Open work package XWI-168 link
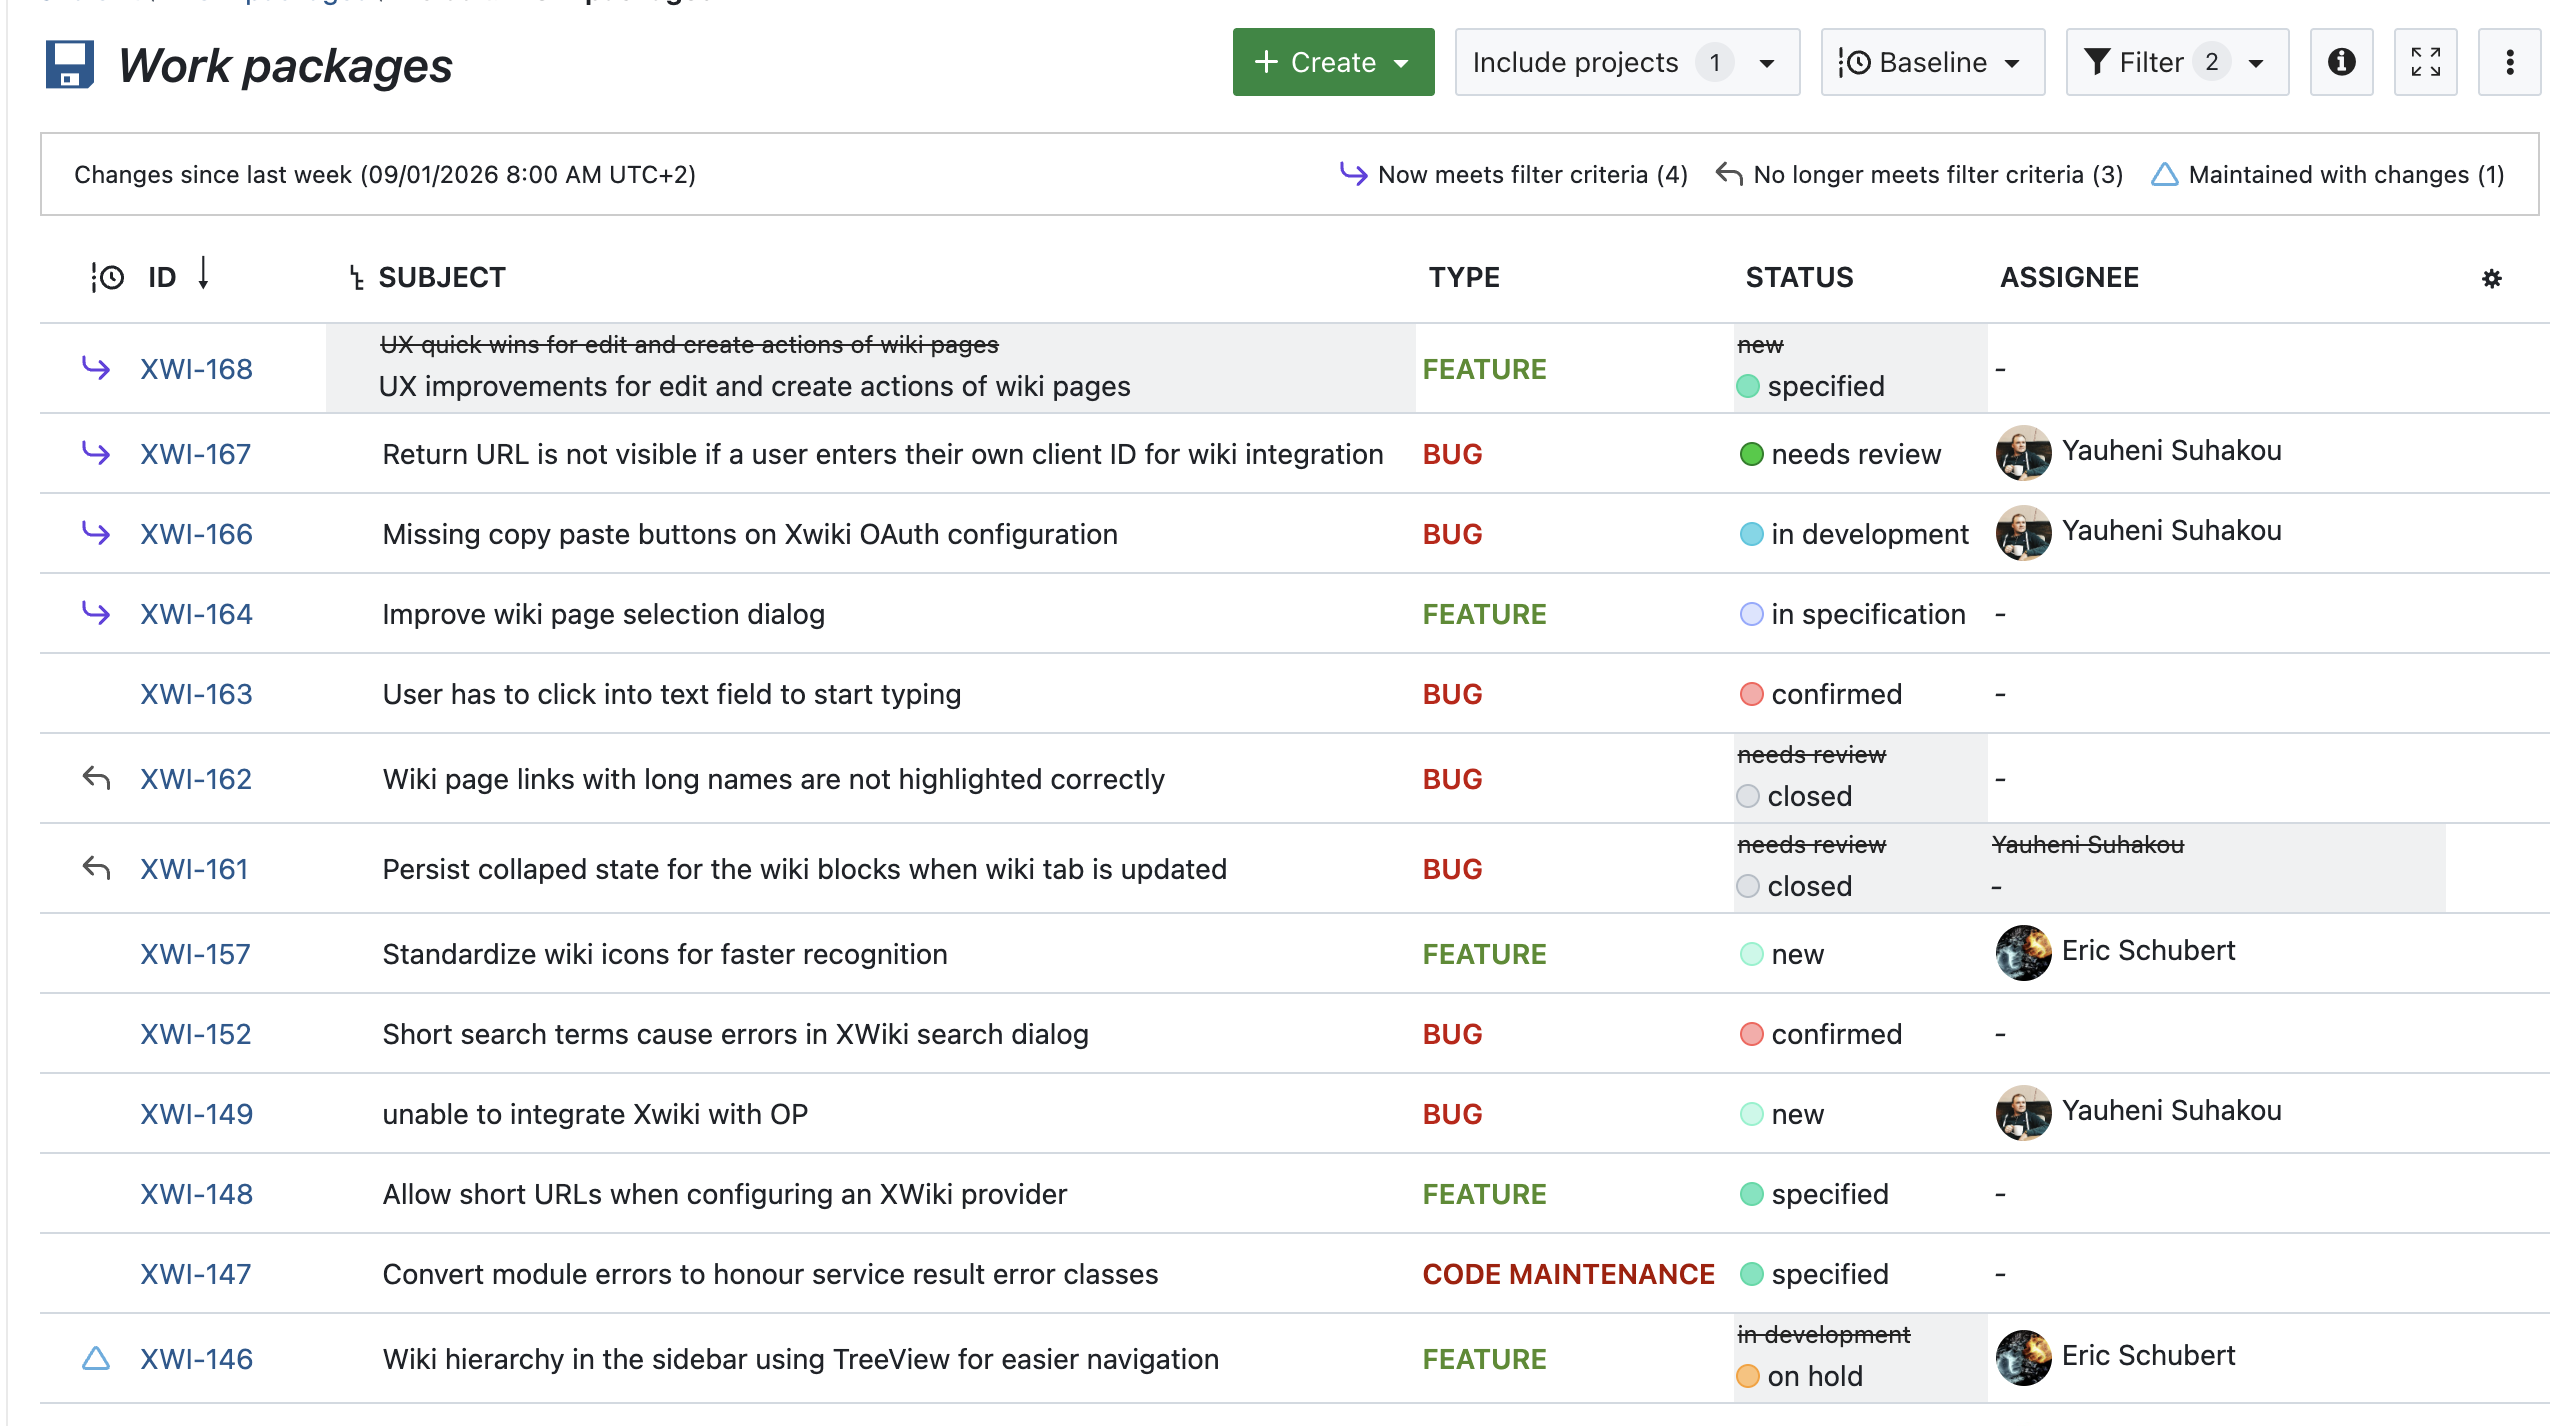 pos(196,369)
